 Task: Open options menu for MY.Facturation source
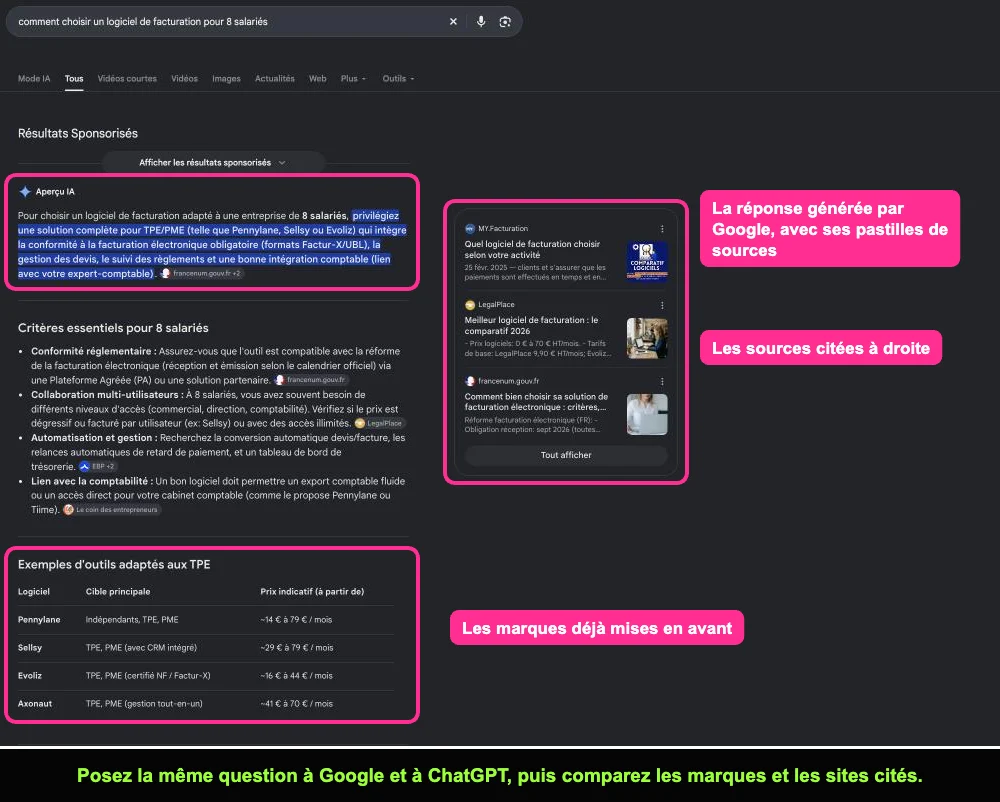coord(662,229)
